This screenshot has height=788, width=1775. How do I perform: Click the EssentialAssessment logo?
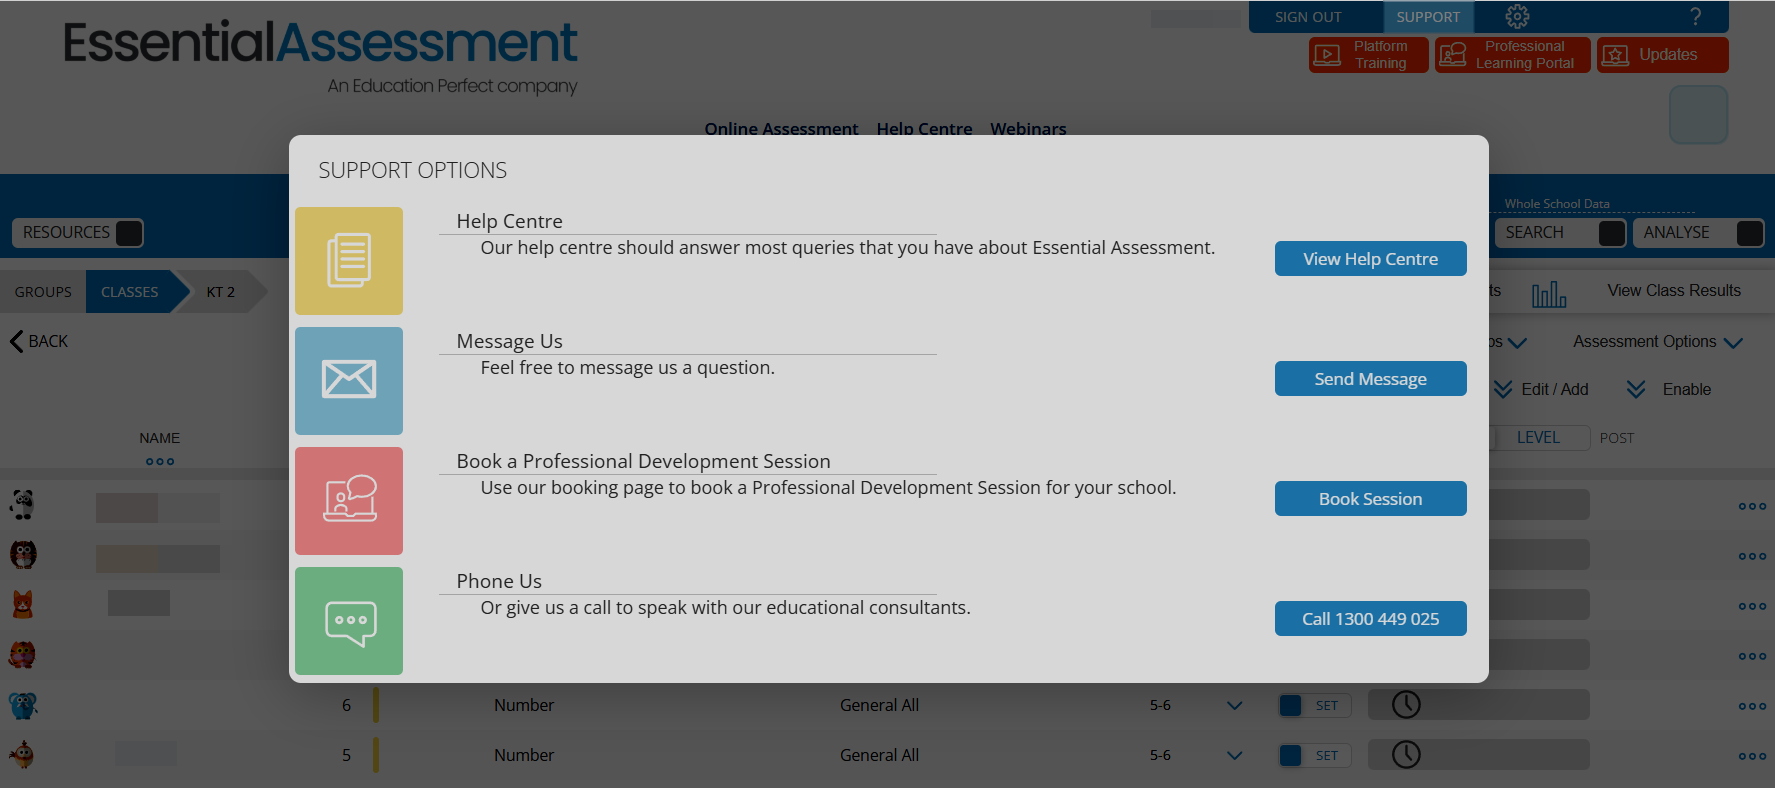click(x=320, y=57)
